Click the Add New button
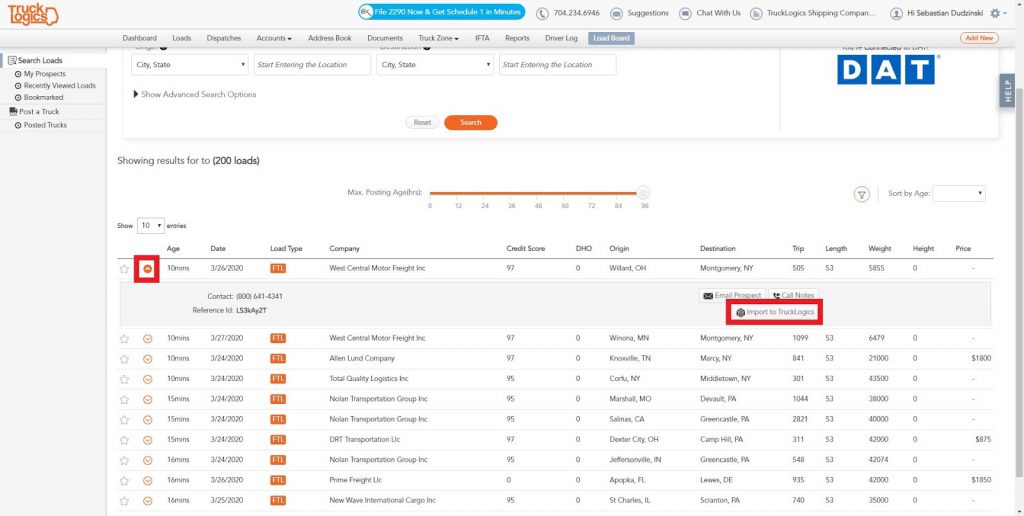 point(979,38)
